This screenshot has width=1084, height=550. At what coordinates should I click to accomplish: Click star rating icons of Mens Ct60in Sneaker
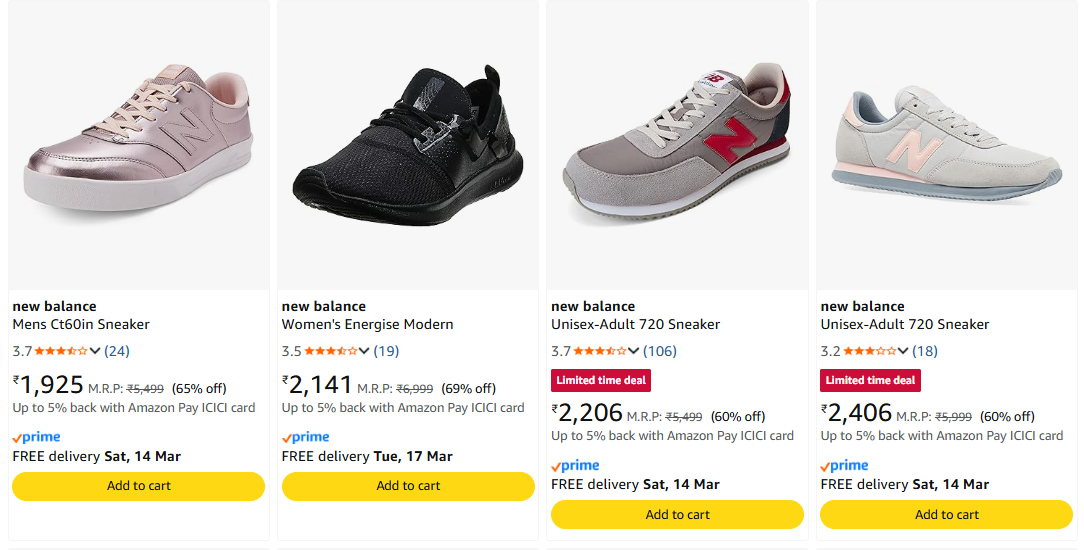61,351
